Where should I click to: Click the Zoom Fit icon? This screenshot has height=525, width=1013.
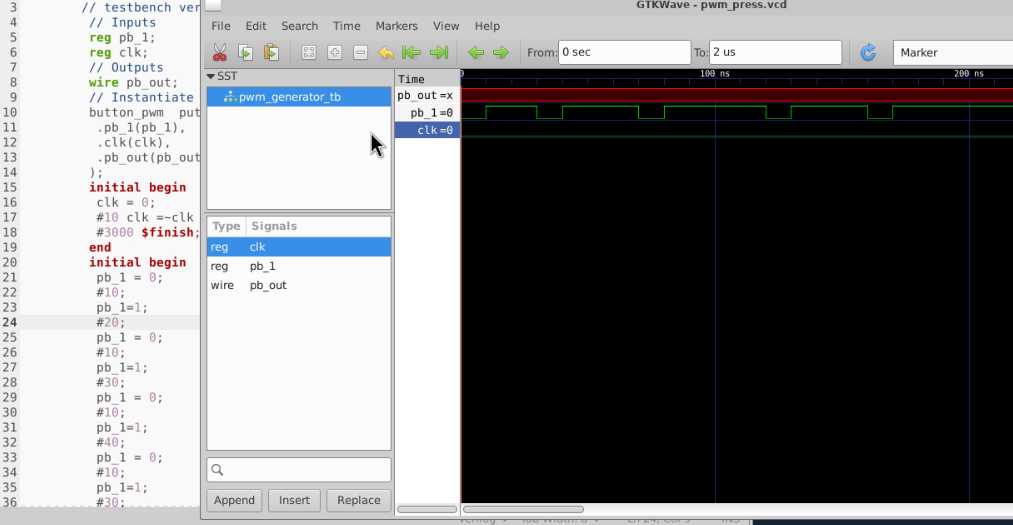[309, 53]
